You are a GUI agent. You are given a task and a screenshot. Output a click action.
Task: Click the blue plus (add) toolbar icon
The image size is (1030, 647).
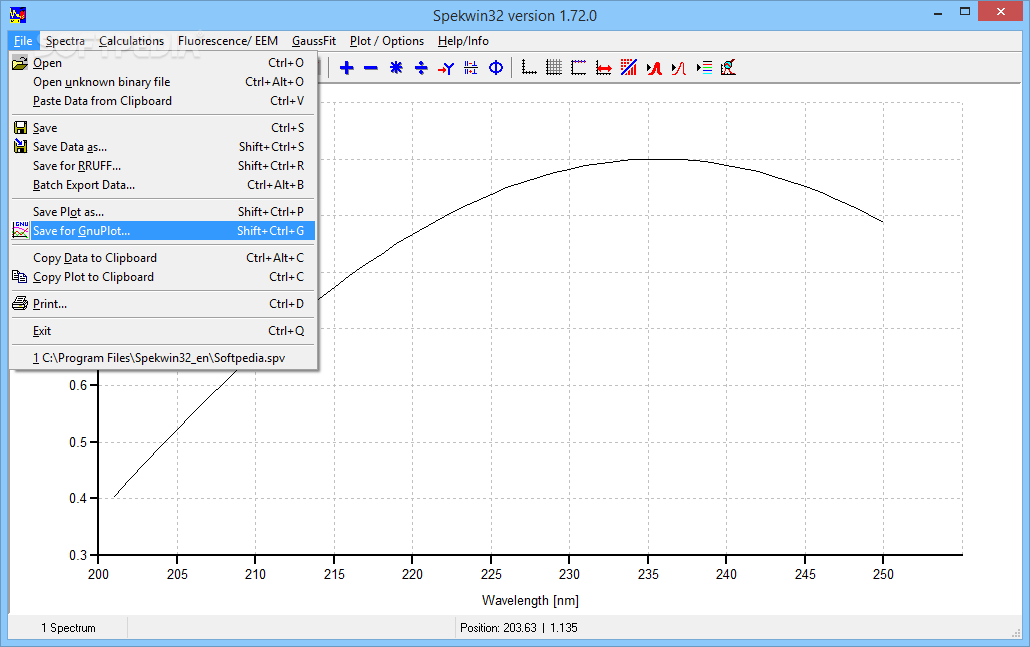347,68
